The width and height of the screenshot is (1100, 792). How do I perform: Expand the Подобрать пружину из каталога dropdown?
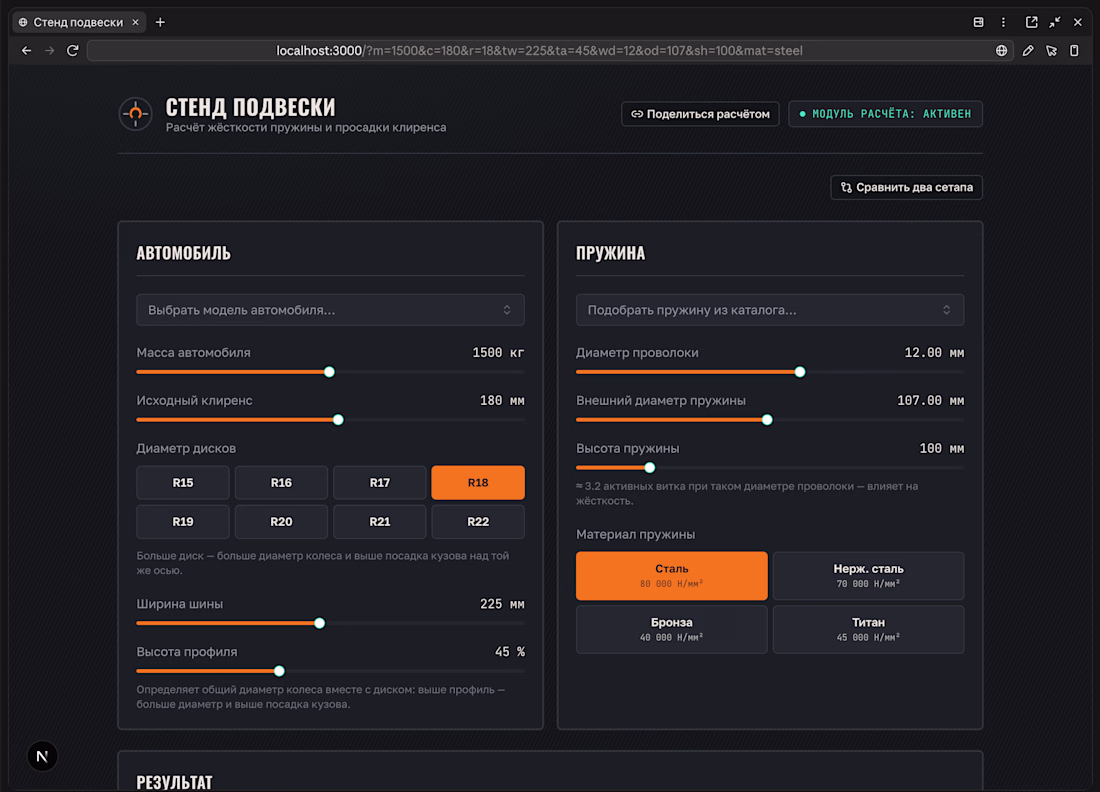coord(770,310)
